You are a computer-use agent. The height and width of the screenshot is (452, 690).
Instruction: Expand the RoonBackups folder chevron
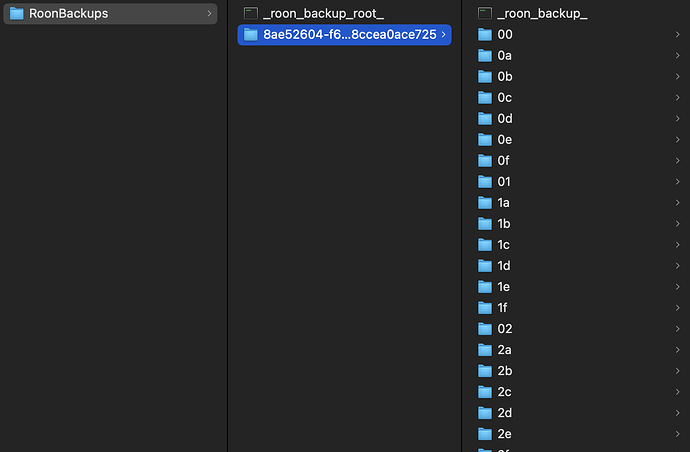point(209,14)
